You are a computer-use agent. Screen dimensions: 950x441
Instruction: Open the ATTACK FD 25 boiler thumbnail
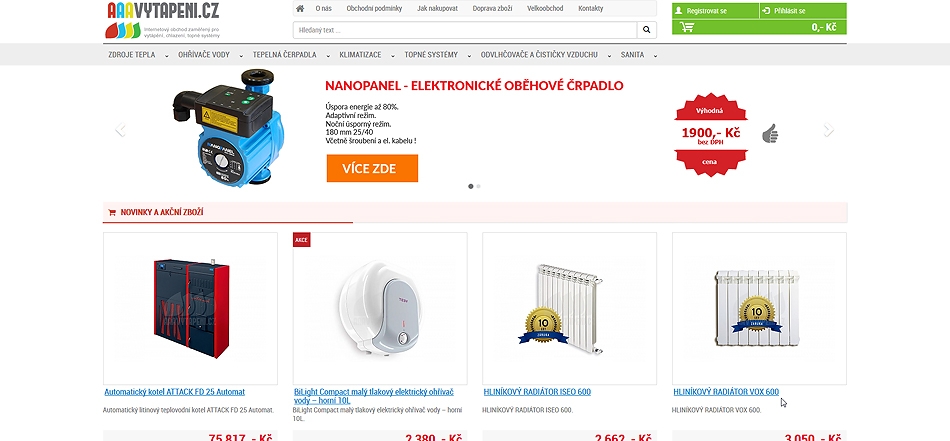pyautogui.click(x=190, y=308)
